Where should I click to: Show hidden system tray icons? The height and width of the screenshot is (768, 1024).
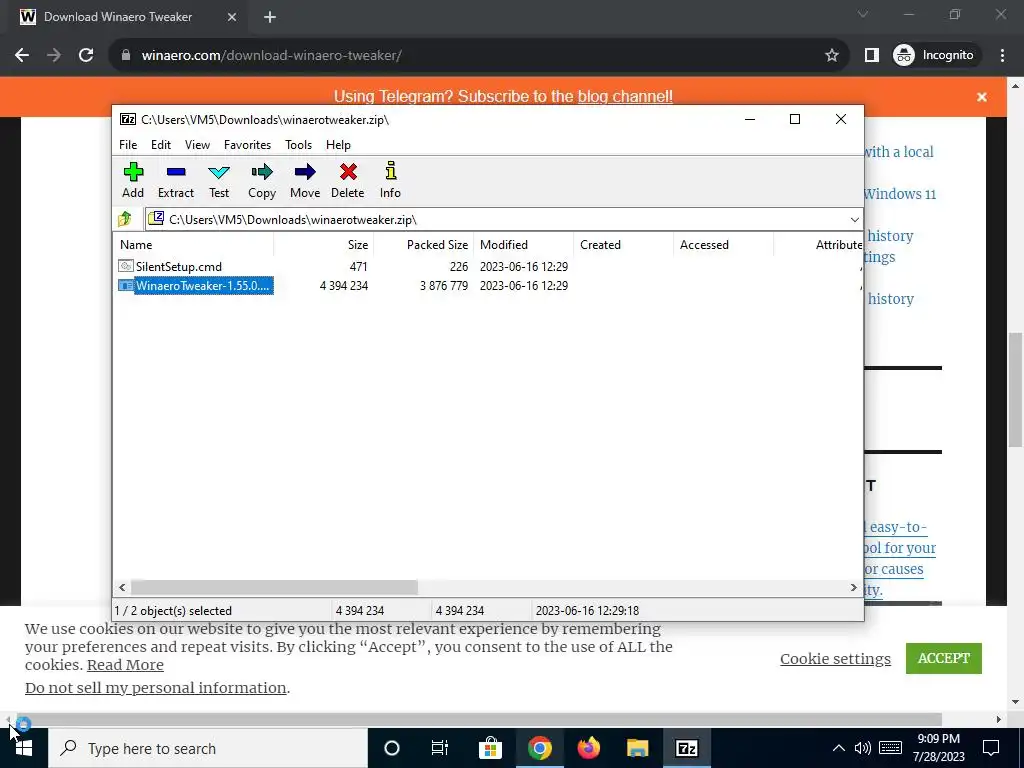tap(839, 748)
